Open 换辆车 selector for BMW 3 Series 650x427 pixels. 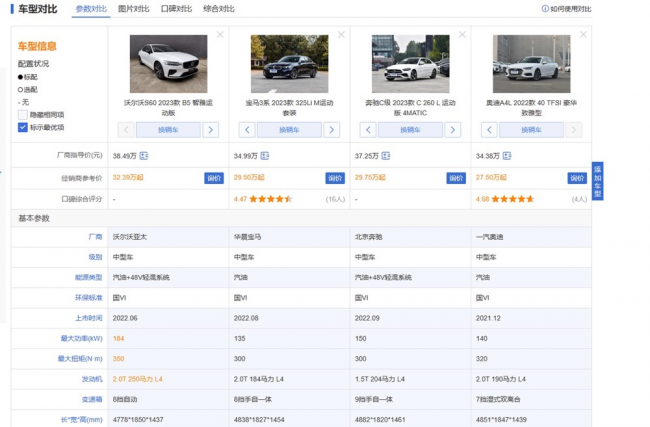290,130
